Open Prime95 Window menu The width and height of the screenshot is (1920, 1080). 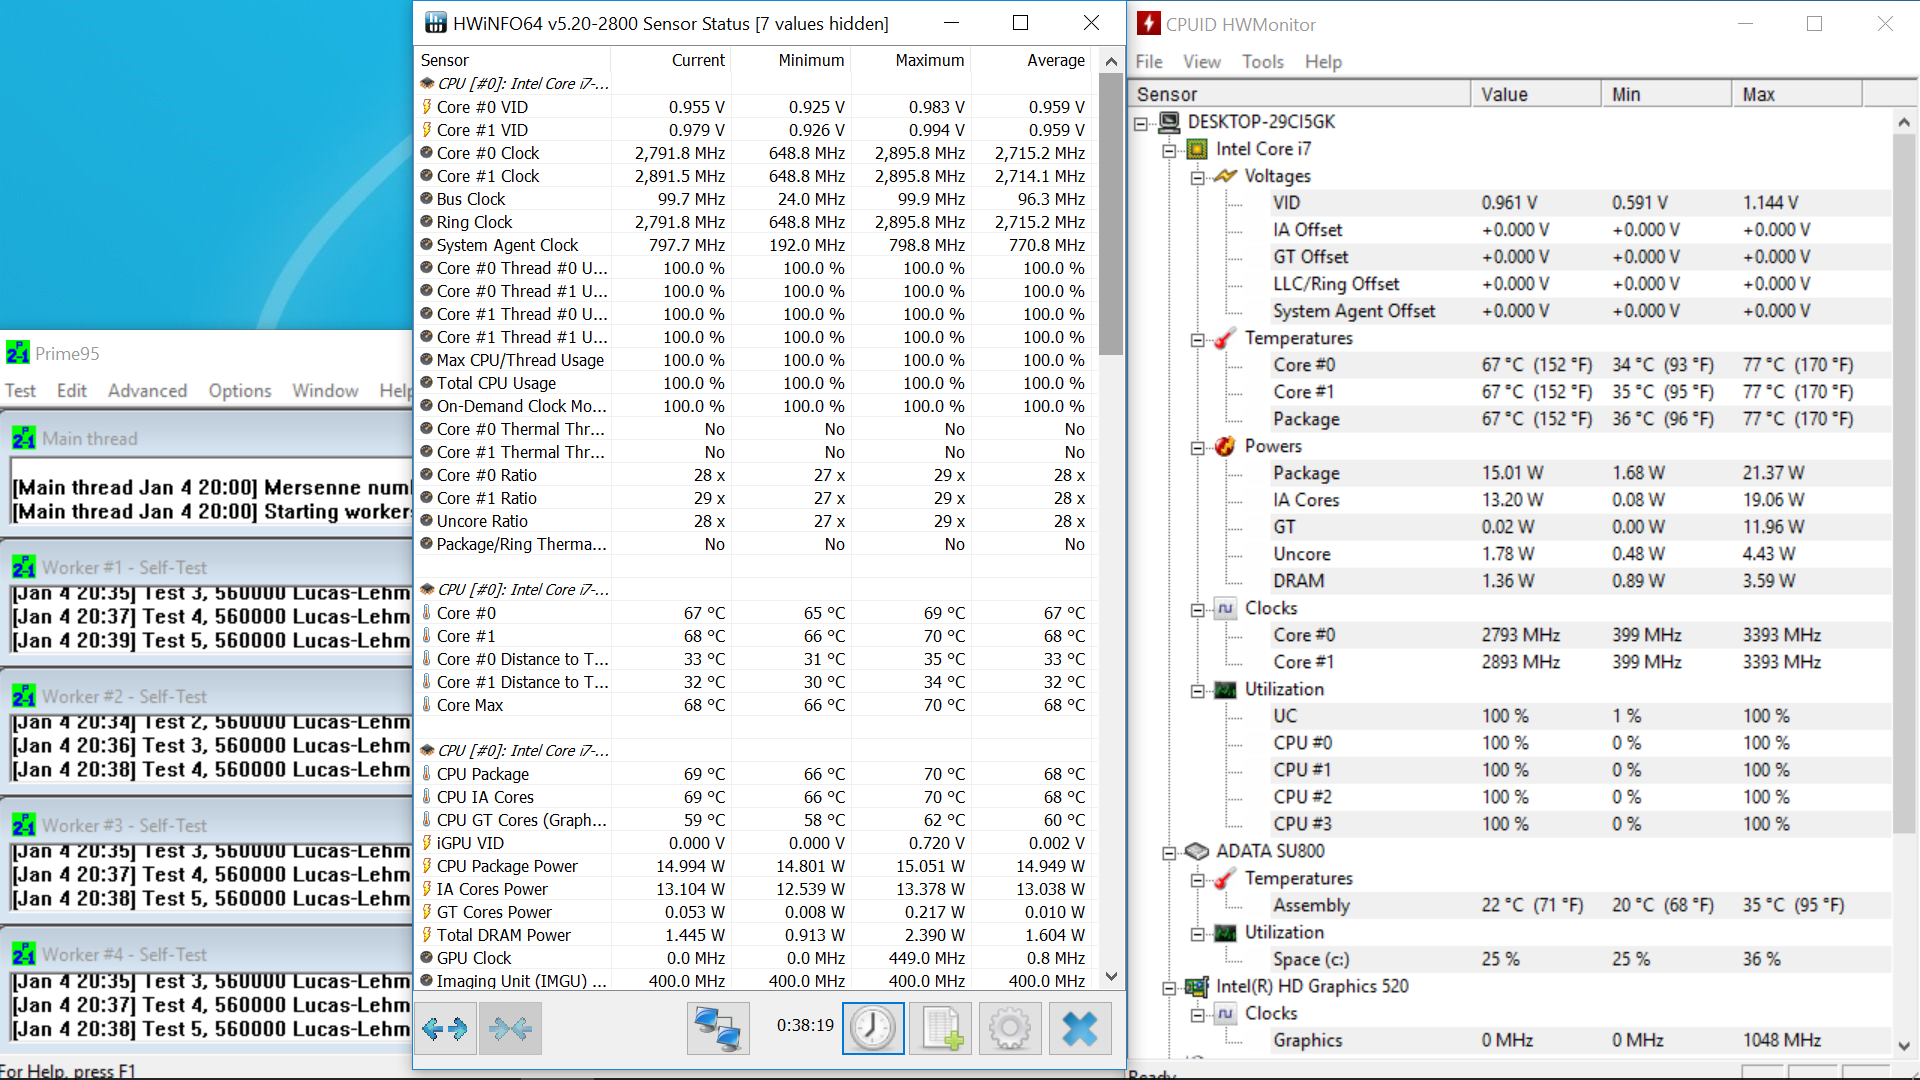325,391
